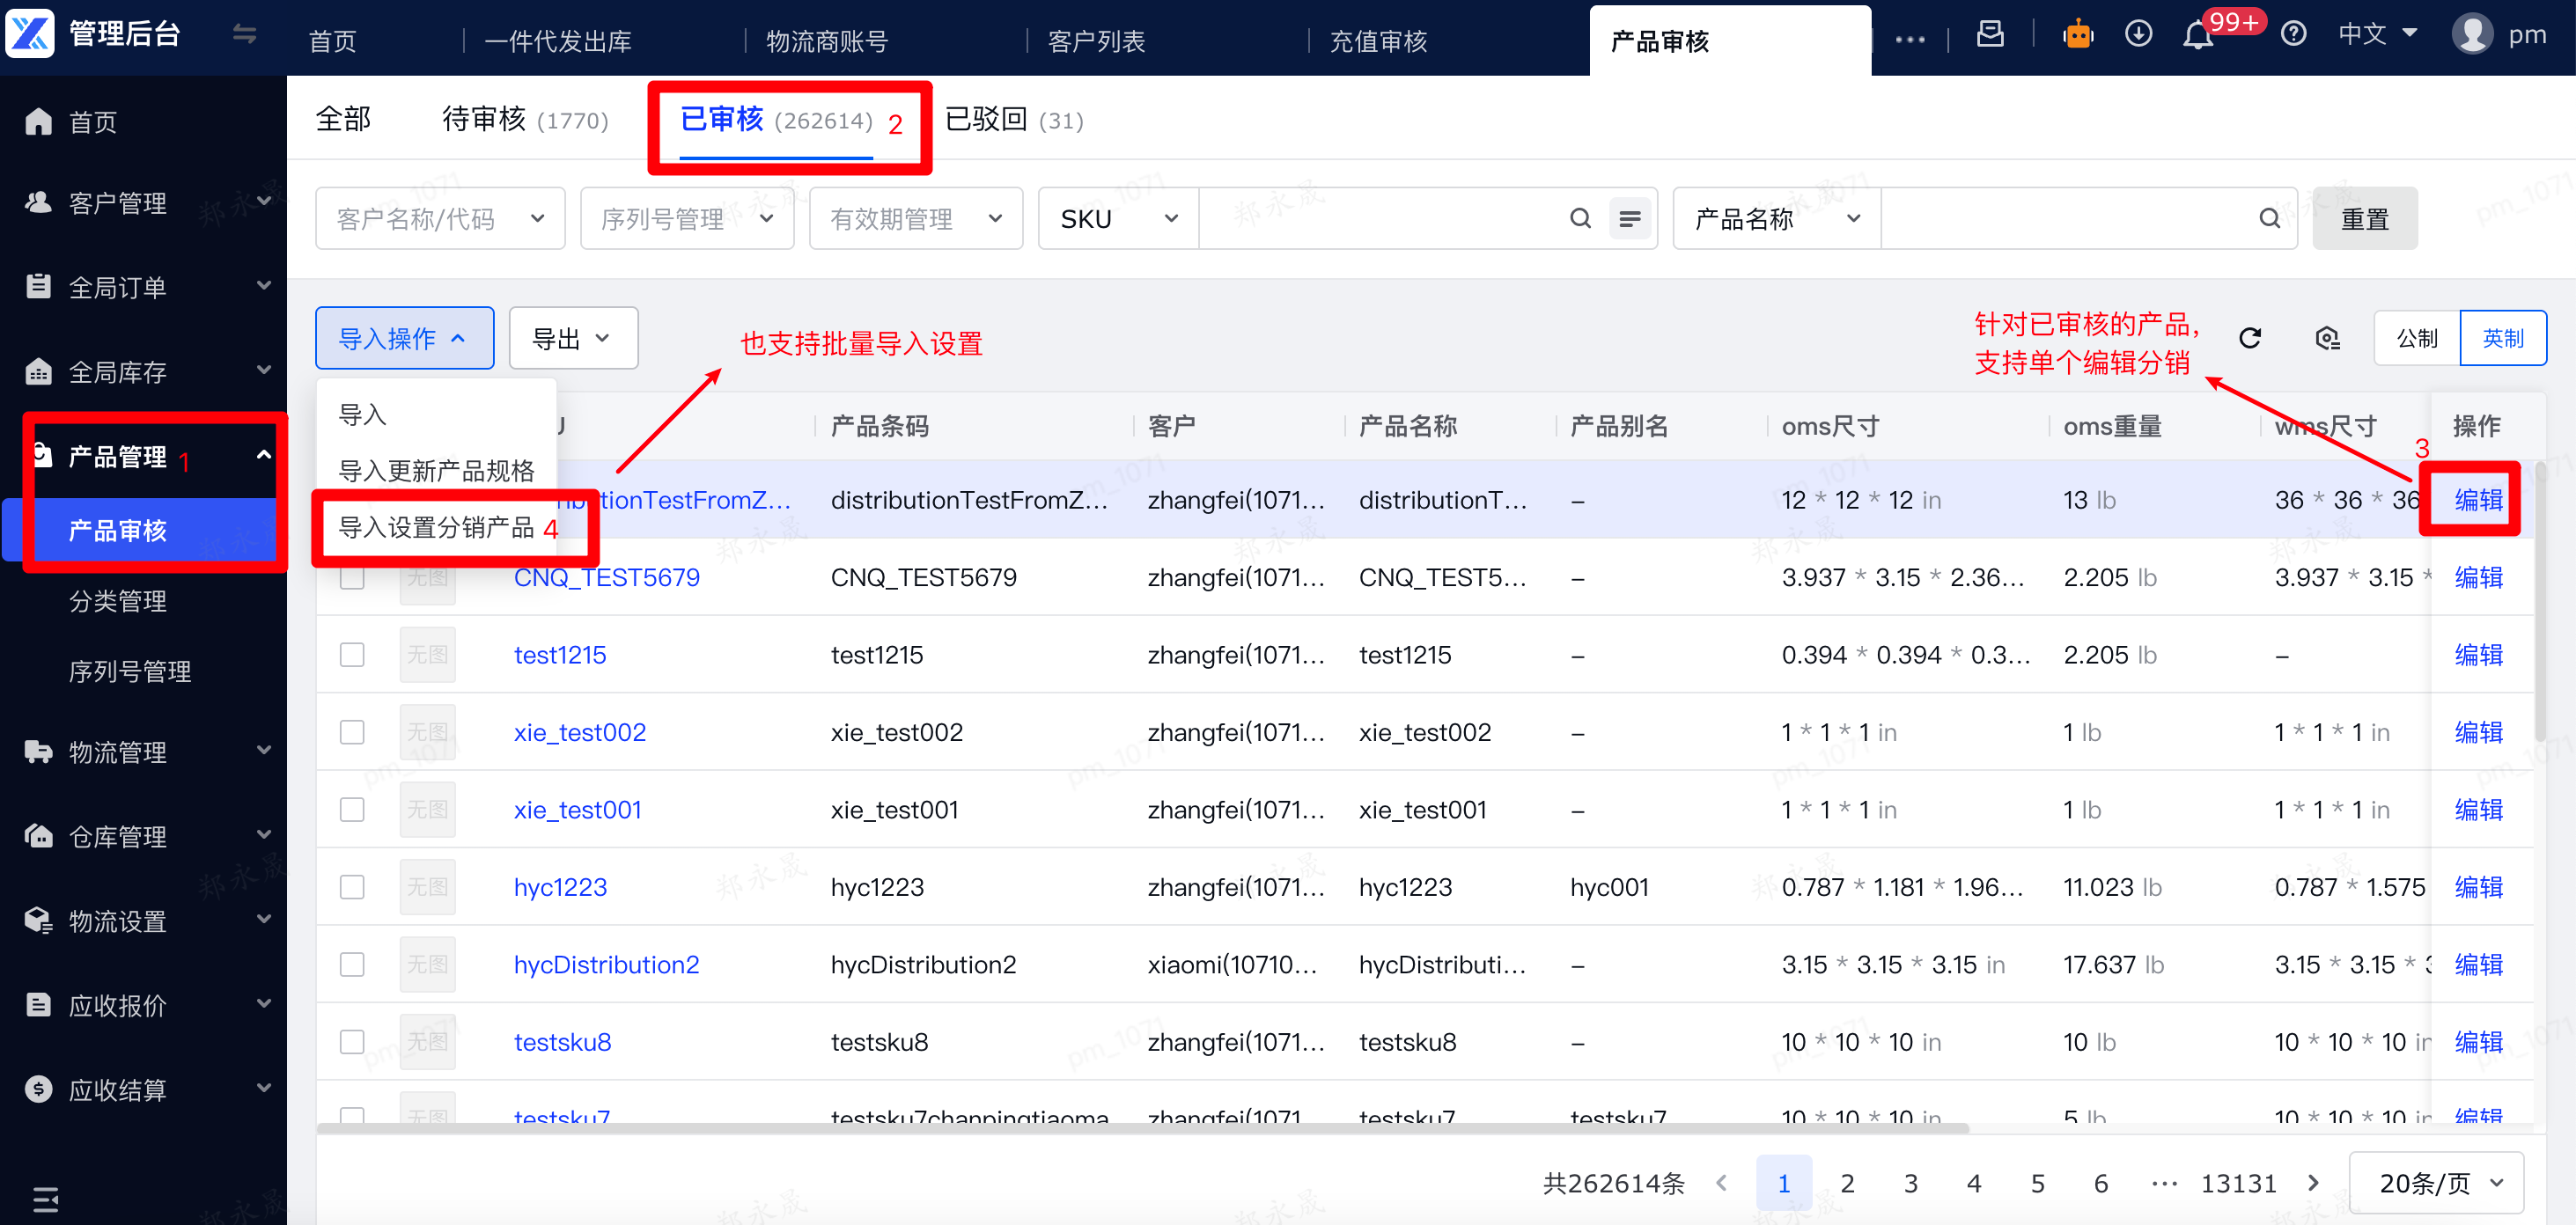The height and width of the screenshot is (1225, 2576).
Task: Expand the 导出 export dropdown
Action: 572,339
